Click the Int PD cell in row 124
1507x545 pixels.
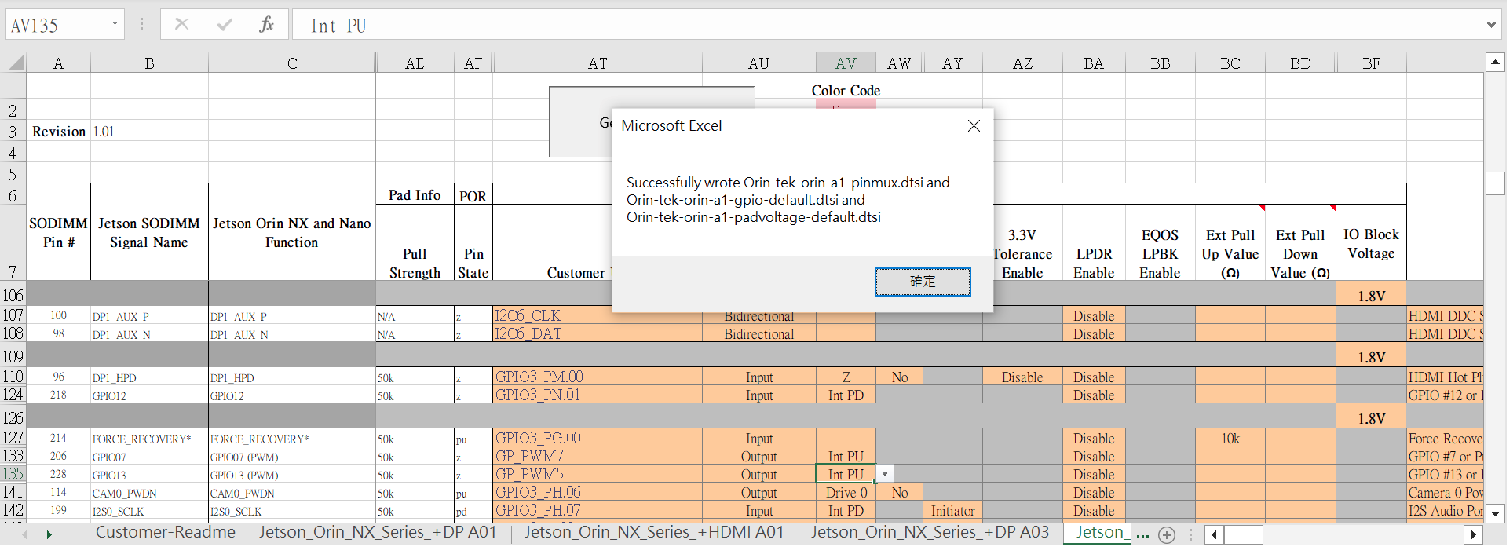tap(846, 395)
